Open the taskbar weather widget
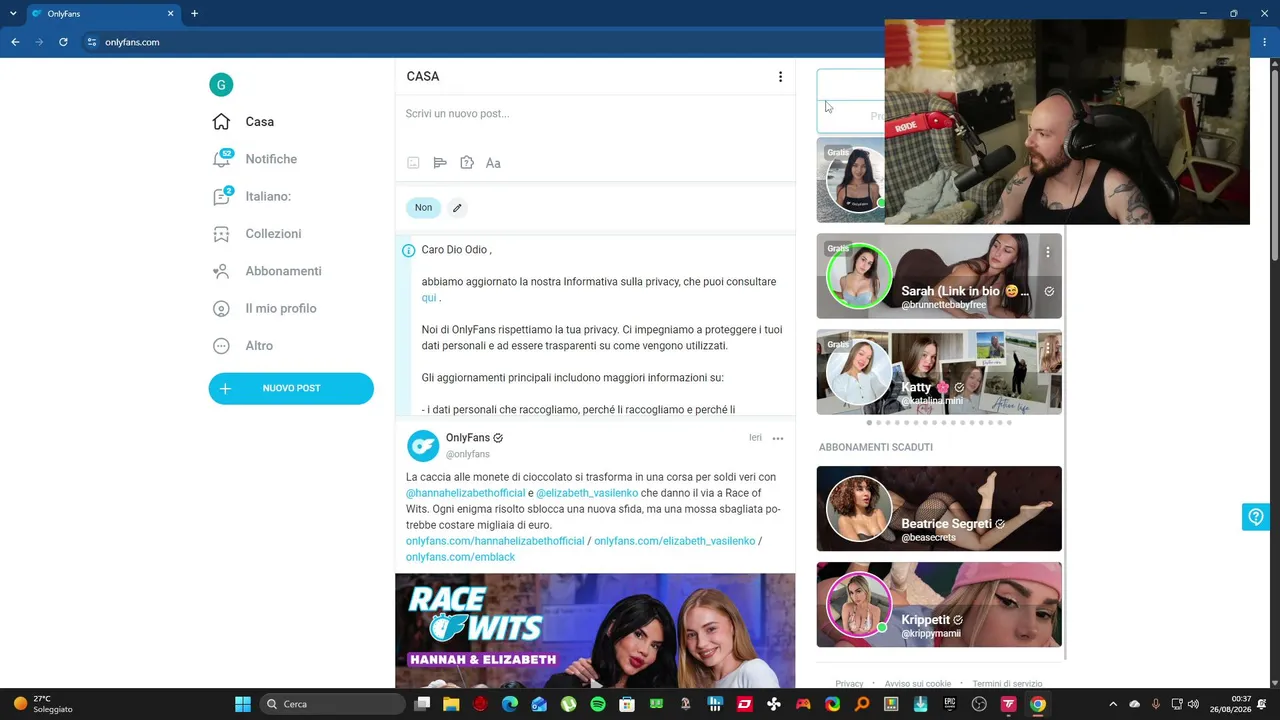Image resolution: width=1280 pixels, height=720 pixels. 43,704
